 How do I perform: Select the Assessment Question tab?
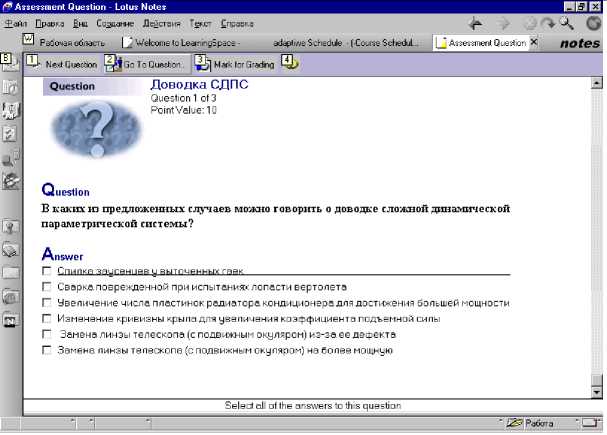point(481,43)
